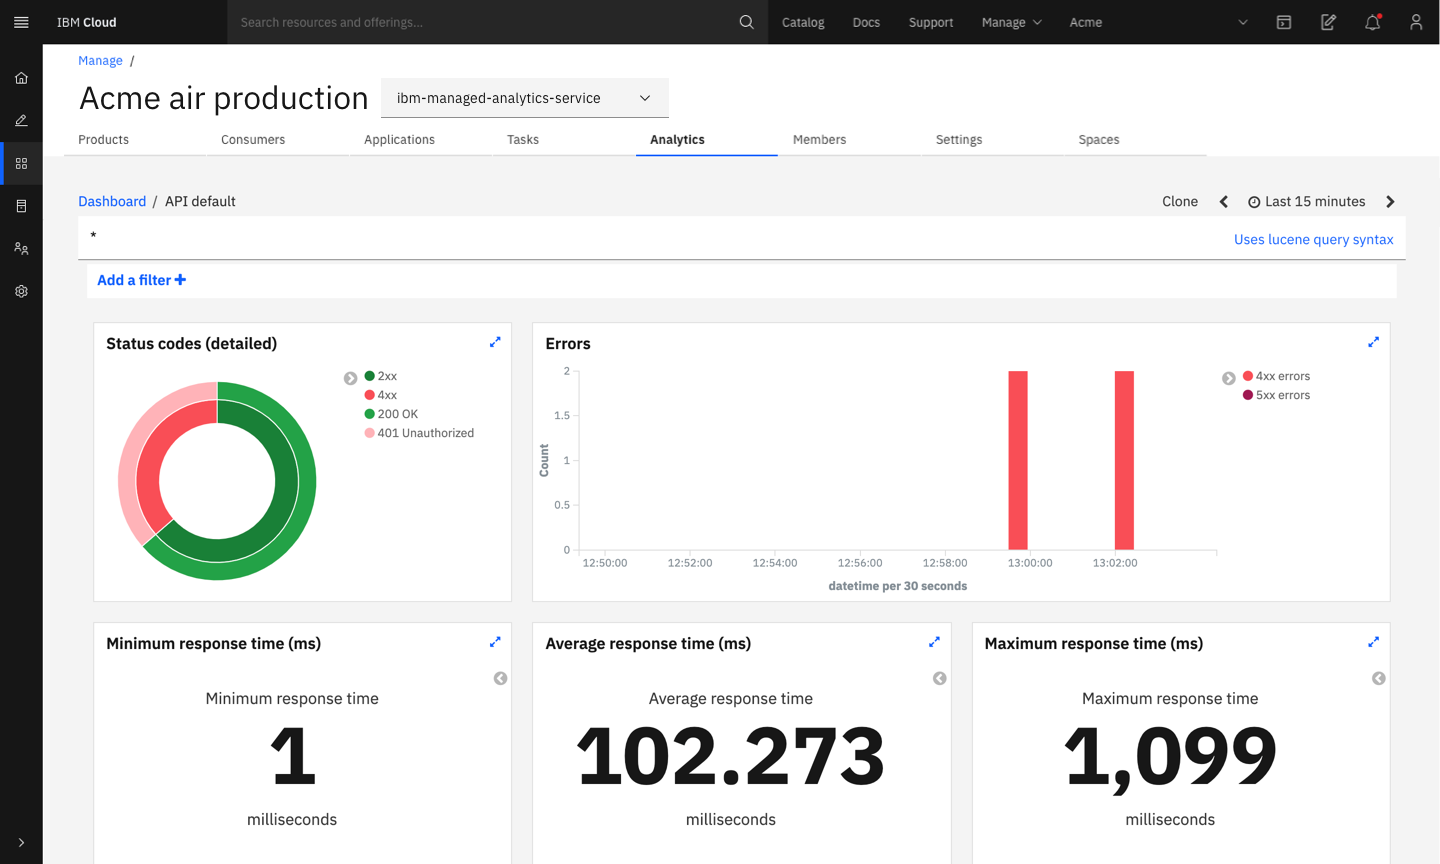Click the 4xx legend color dot
This screenshot has width=1440, height=864.
tap(370, 395)
